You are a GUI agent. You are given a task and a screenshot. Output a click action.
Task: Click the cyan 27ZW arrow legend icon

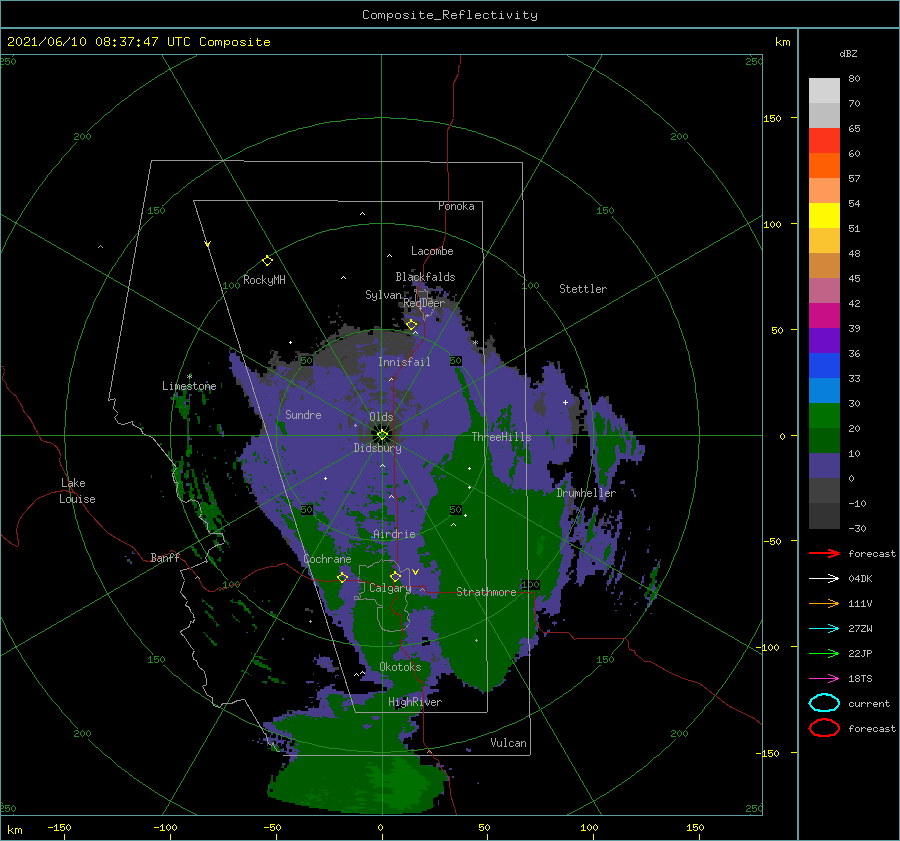click(824, 629)
